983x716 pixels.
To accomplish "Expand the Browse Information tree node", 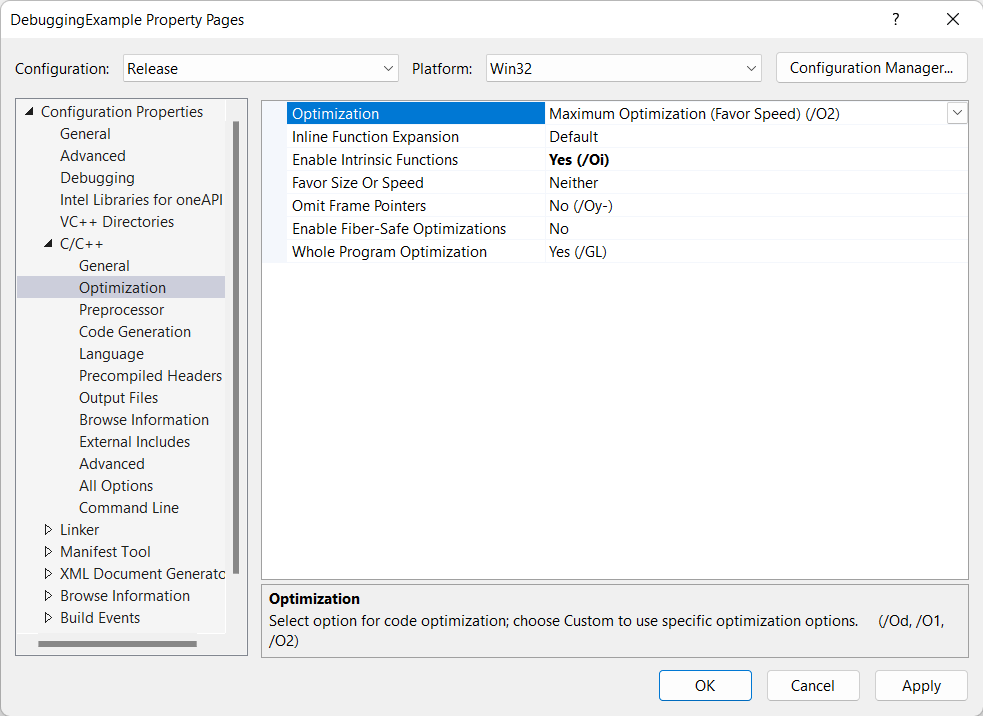I will (x=48, y=596).
